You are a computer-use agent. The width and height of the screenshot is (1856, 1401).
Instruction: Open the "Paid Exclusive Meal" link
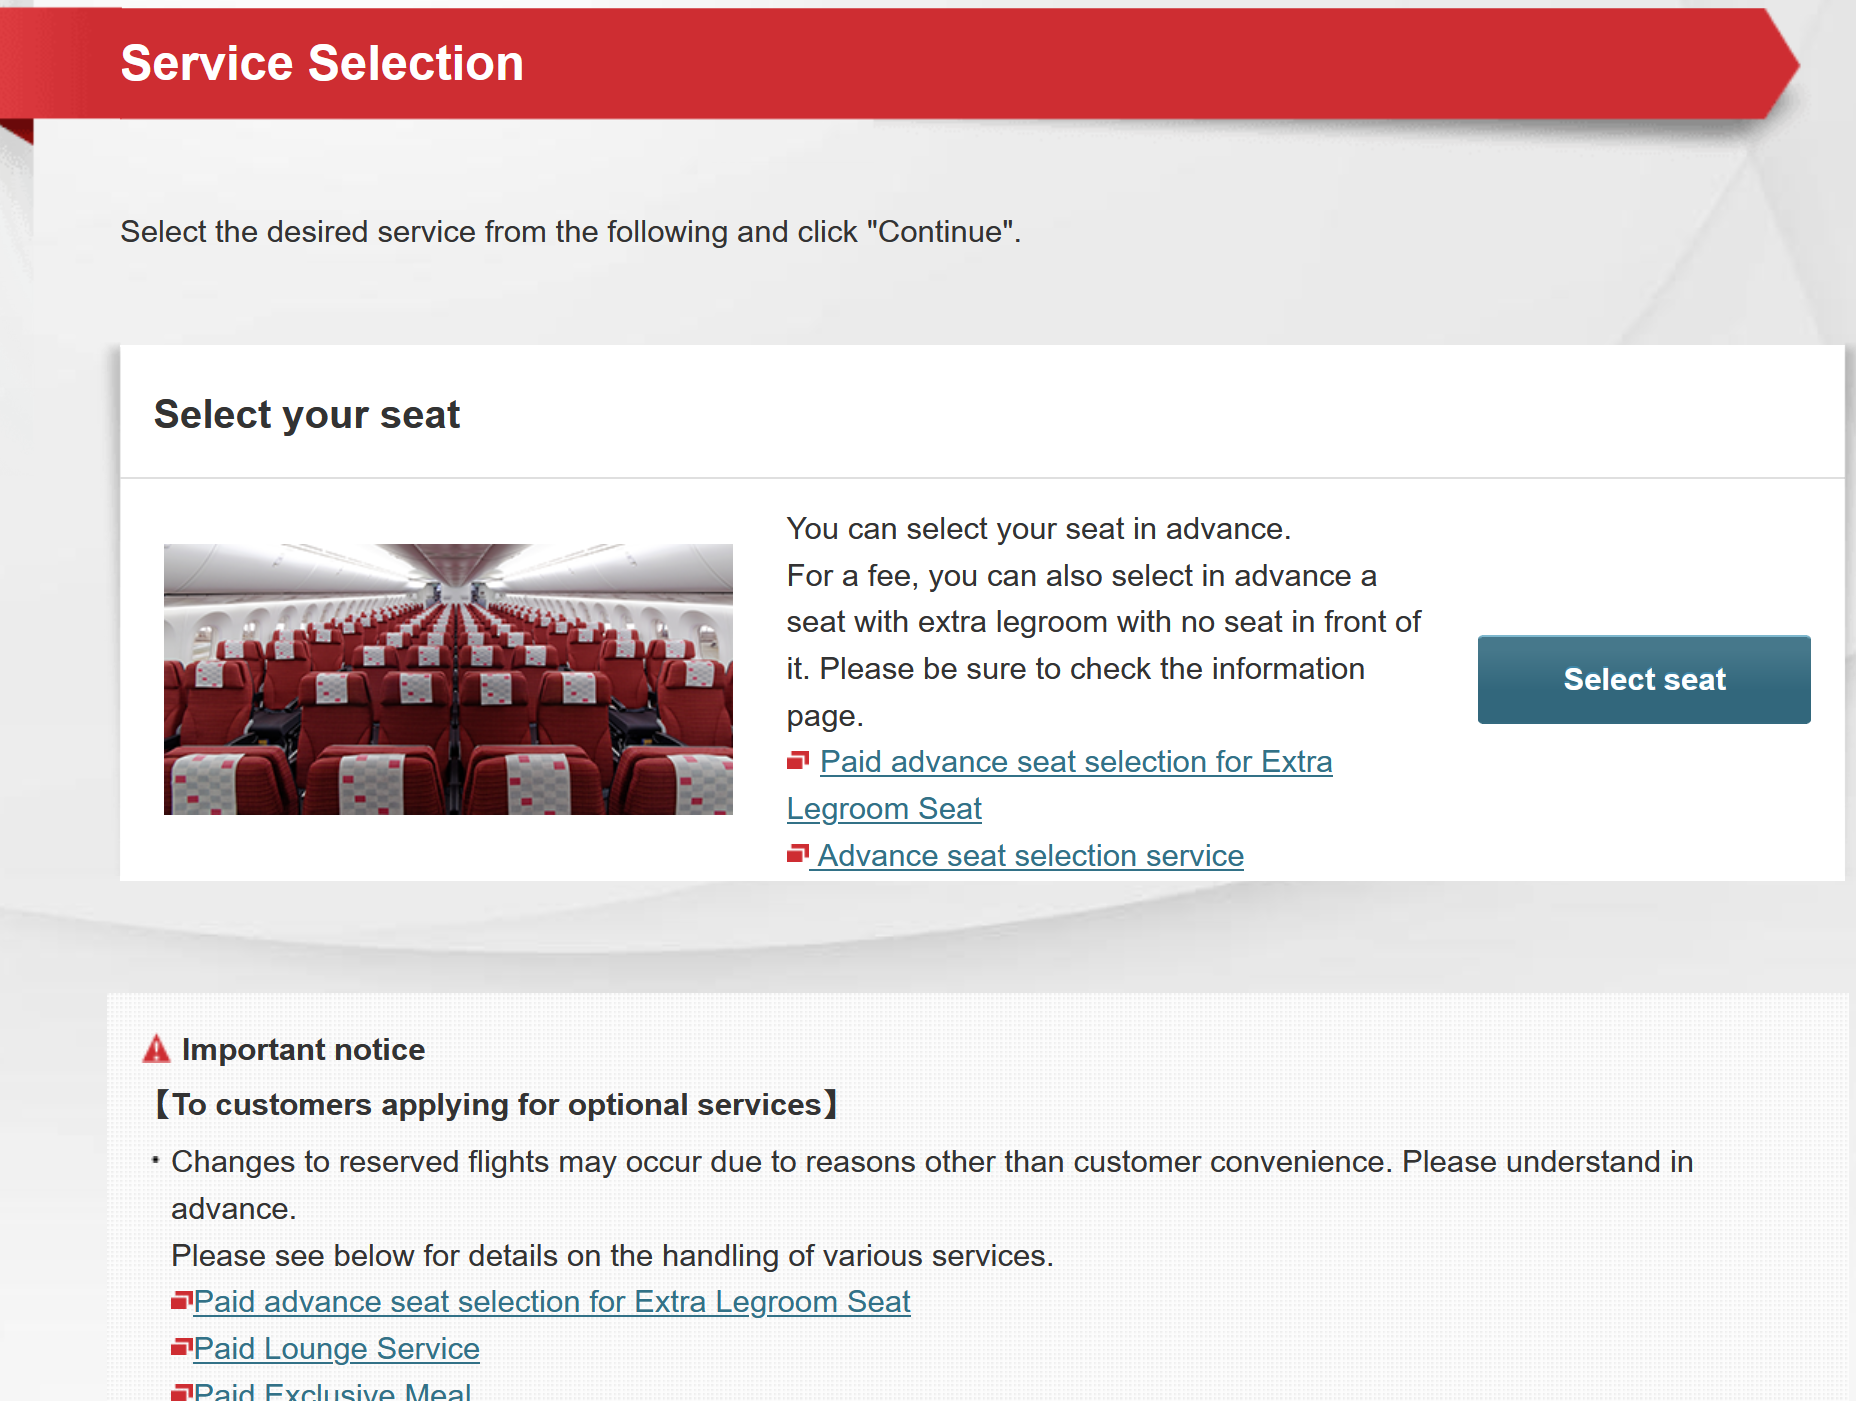(330, 1391)
